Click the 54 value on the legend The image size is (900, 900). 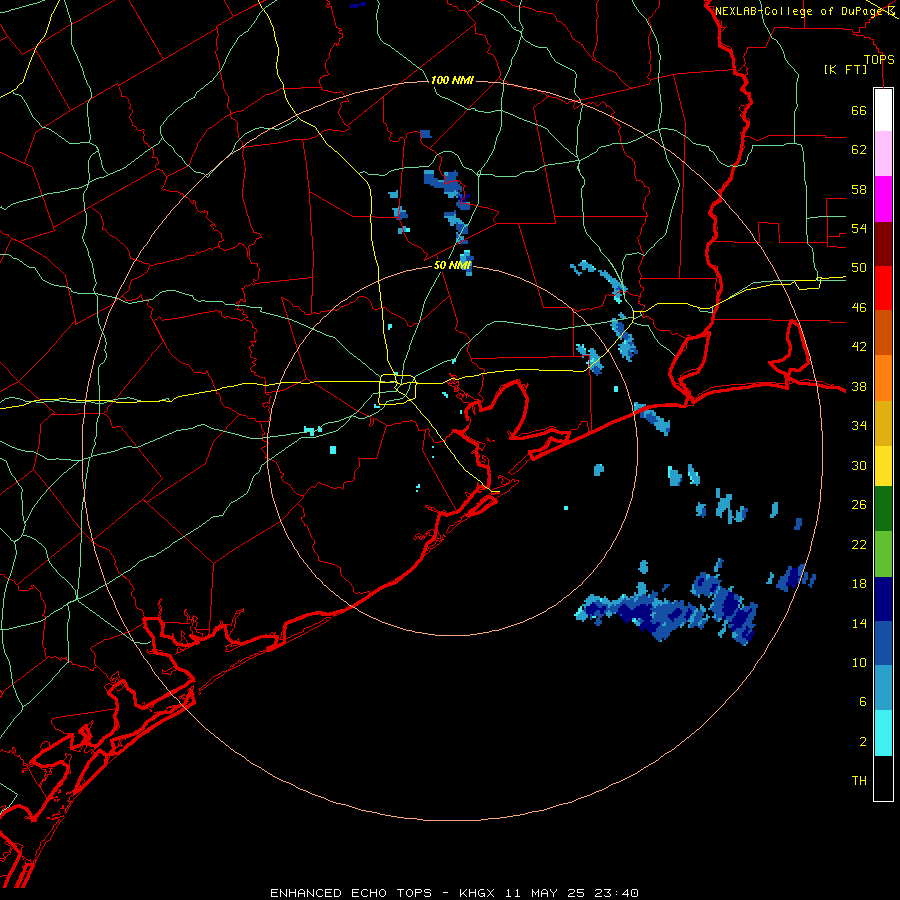[x=859, y=228]
